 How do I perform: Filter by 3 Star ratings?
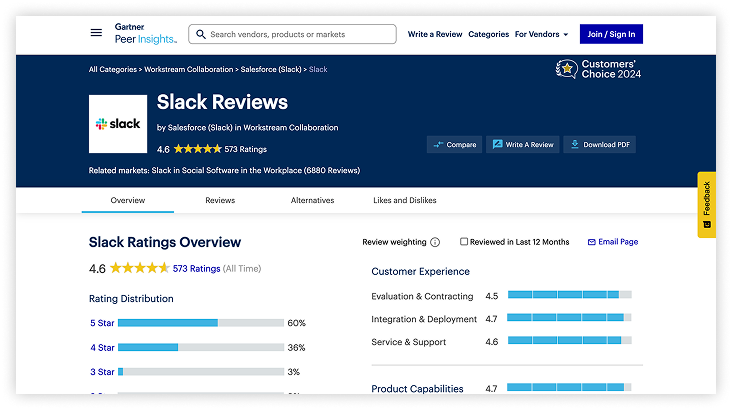102,372
